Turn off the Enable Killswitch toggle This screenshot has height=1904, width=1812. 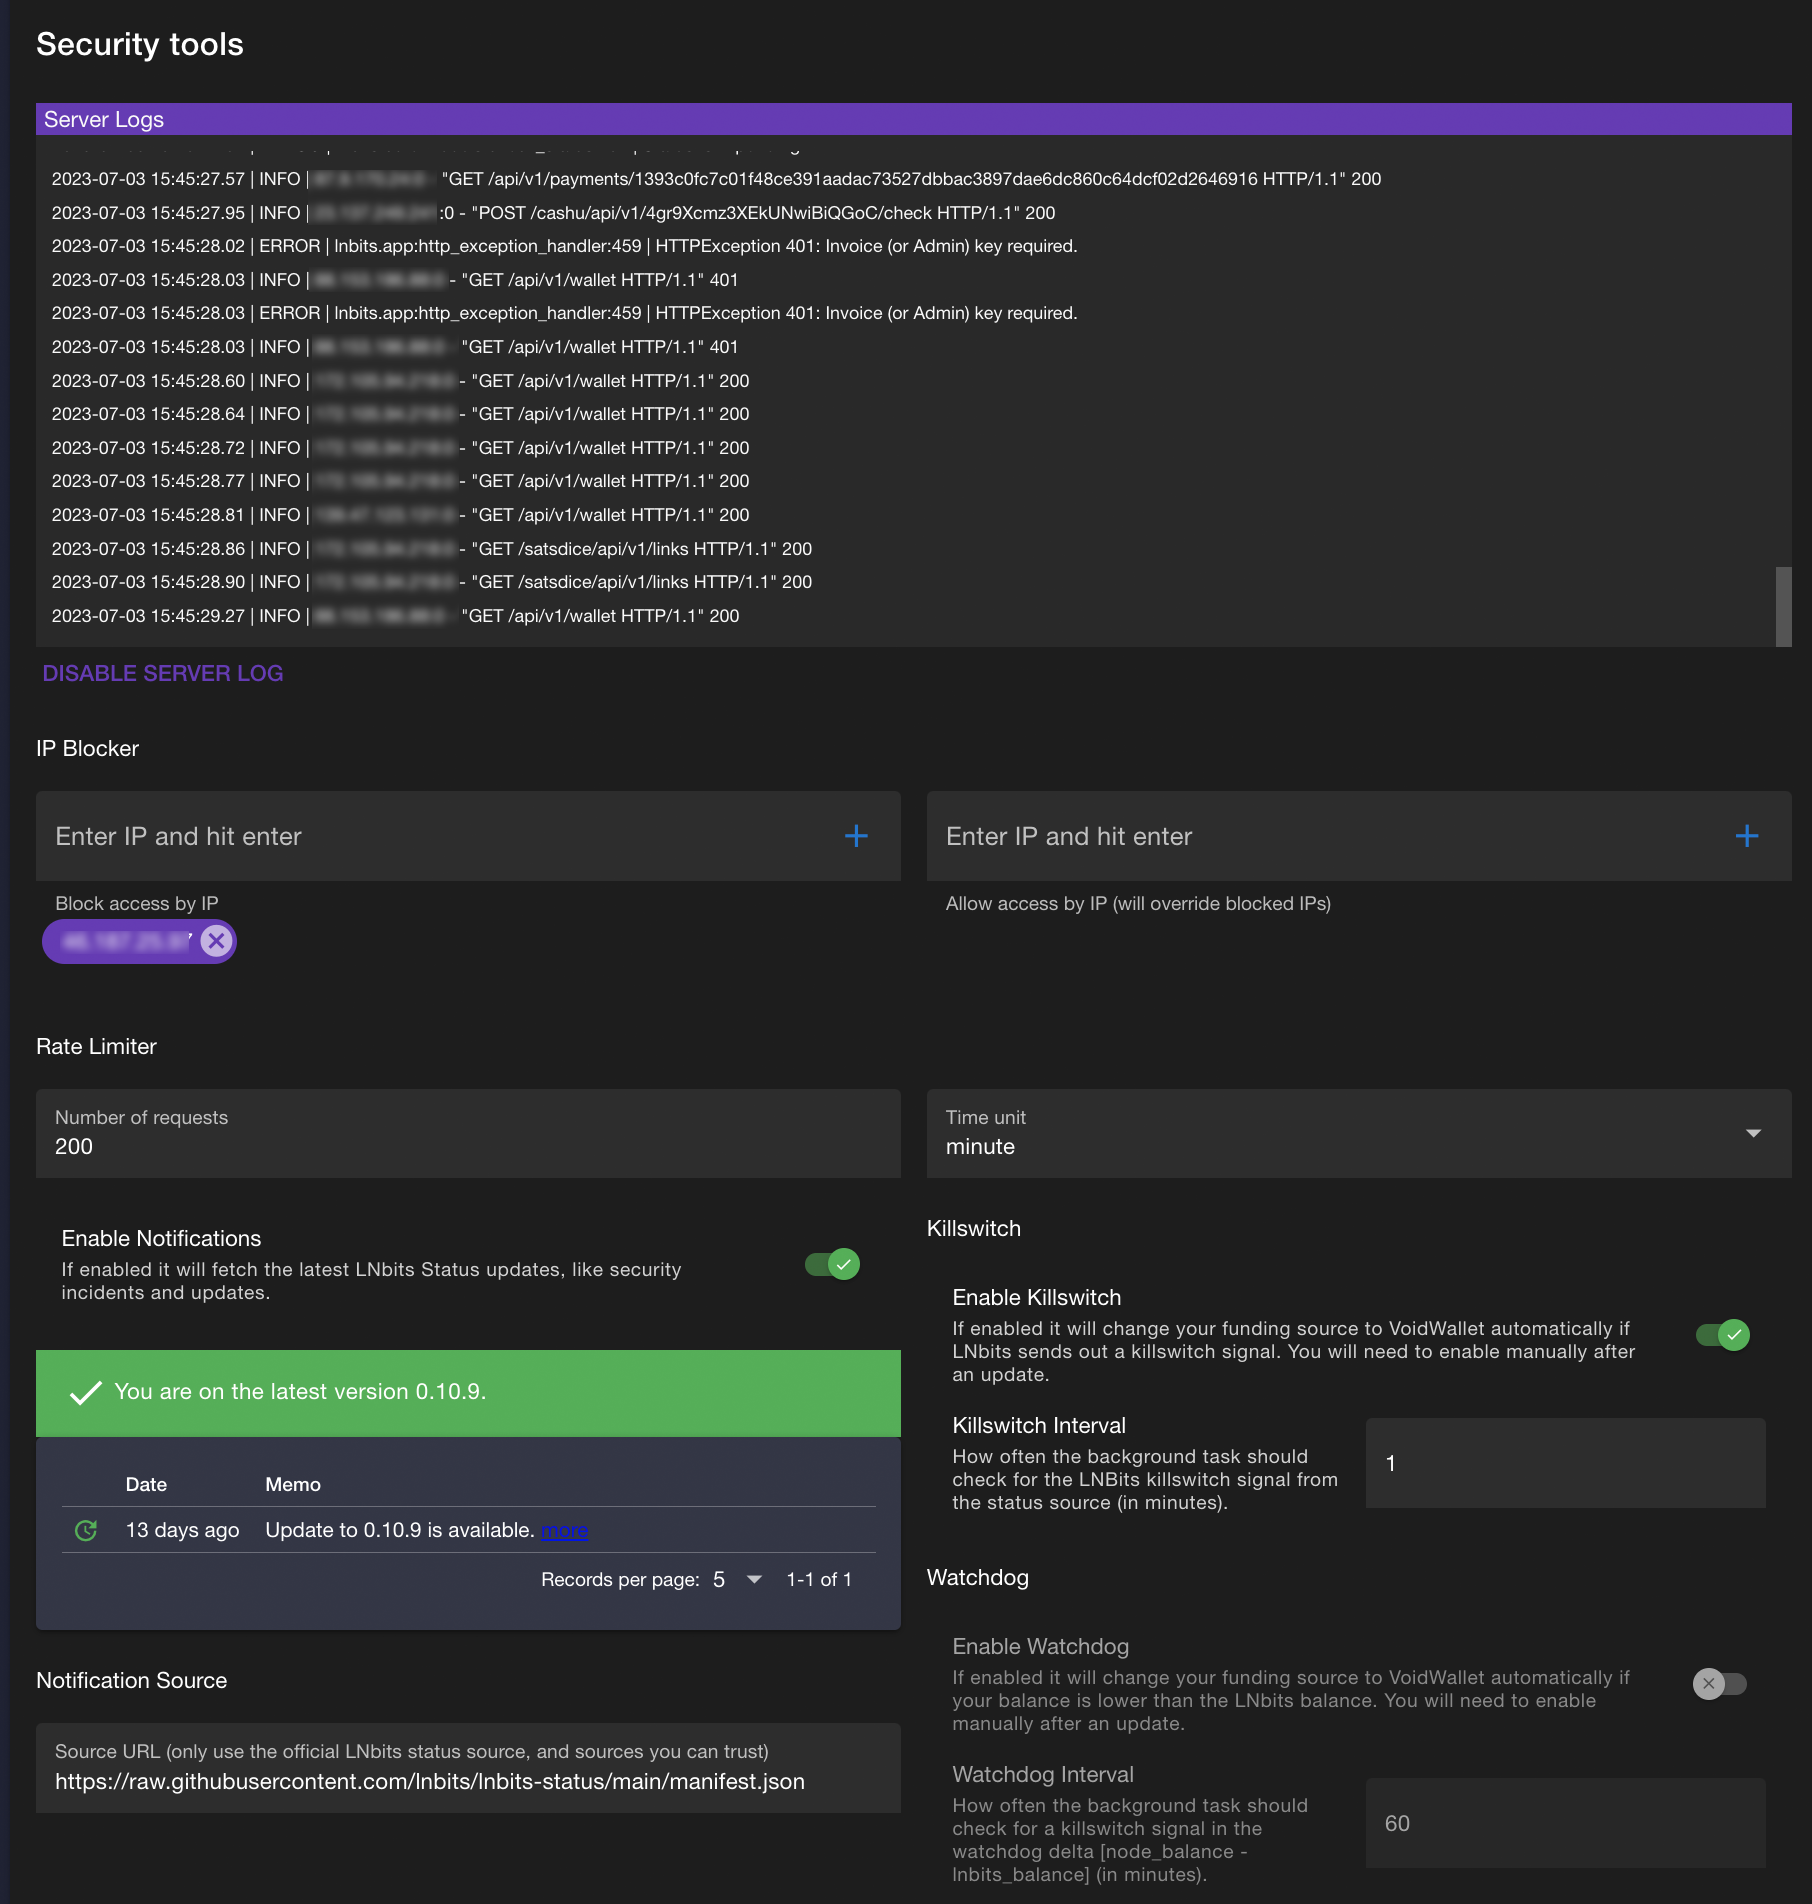click(x=1722, y=1335)
